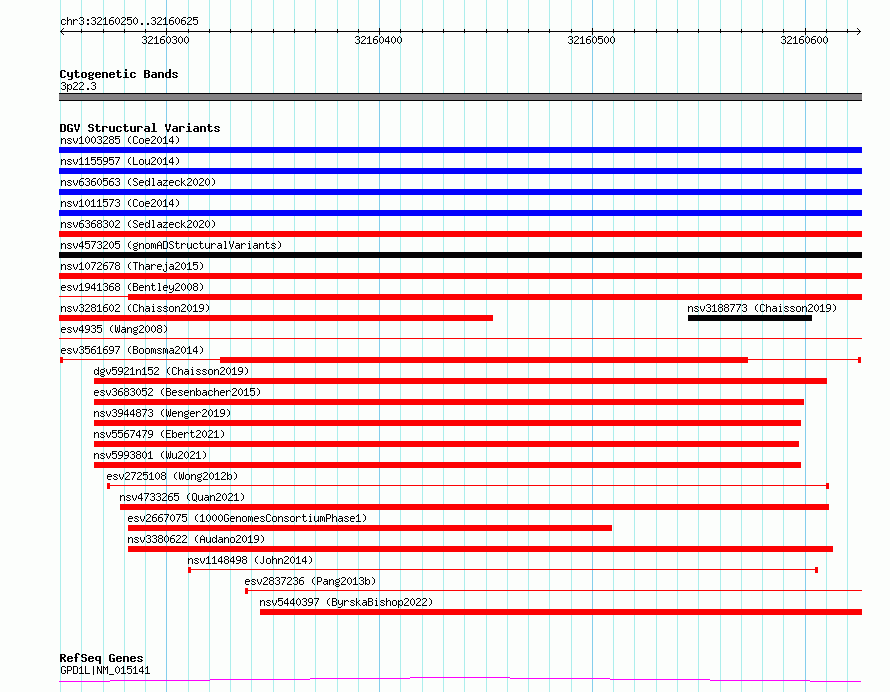Click the red bar under dgv5921n152

[460, 381]
